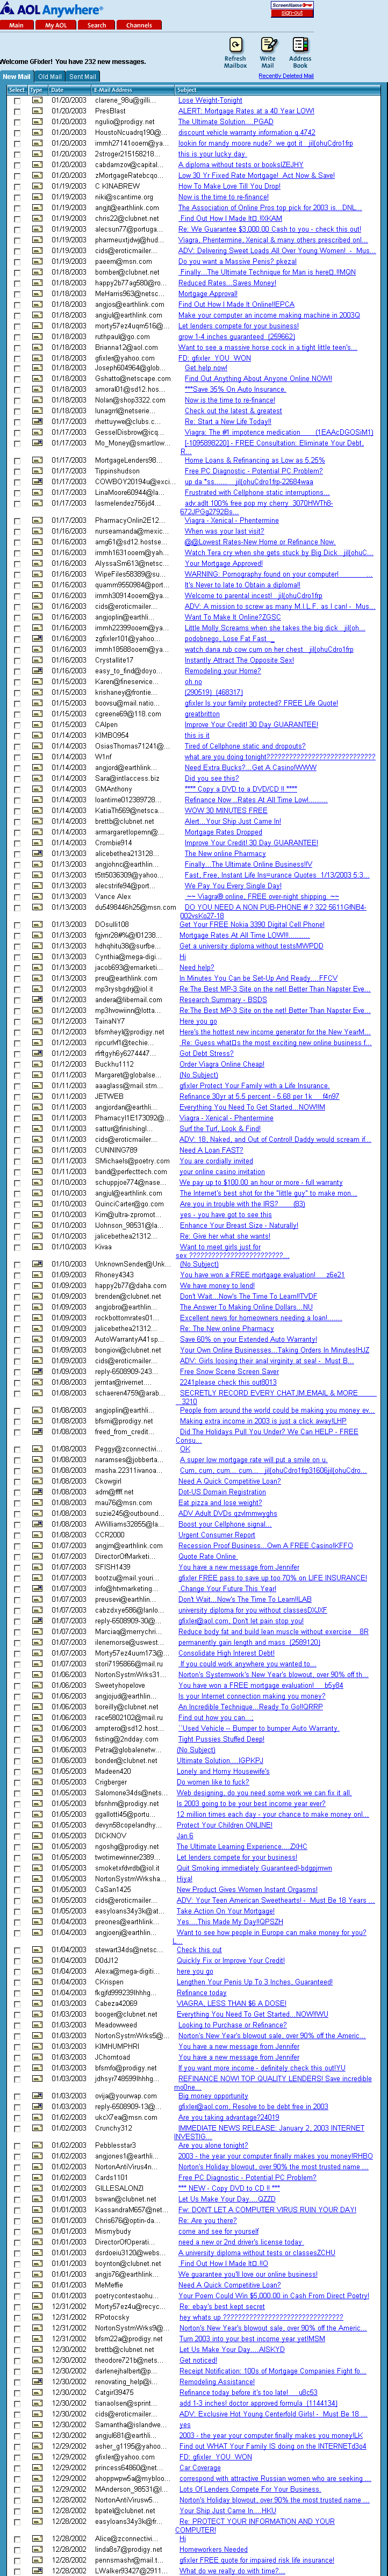Screen dimensions: 388x2576
Task: Open Instantly Attract The Opposite Sex! message
Action: pyautogui.click(x=238, y=660)
